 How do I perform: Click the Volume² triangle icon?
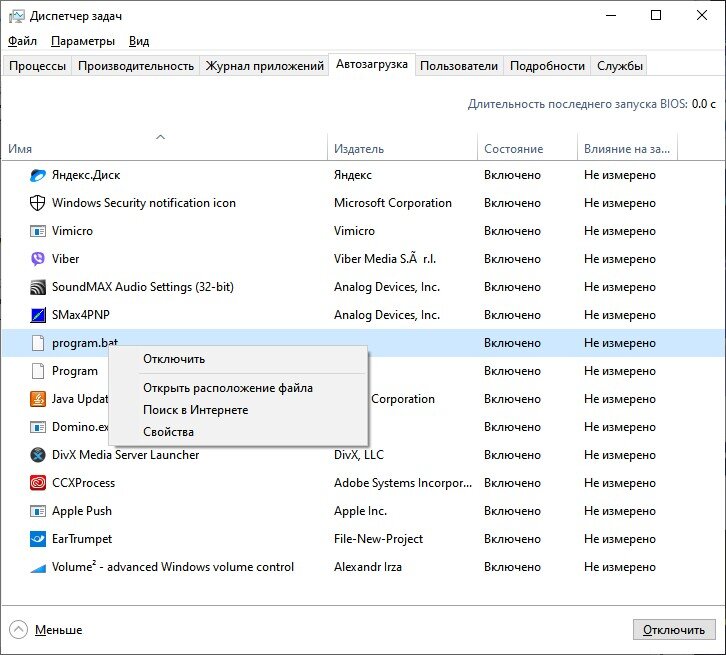pyautogui.click(x=38, y=568)
